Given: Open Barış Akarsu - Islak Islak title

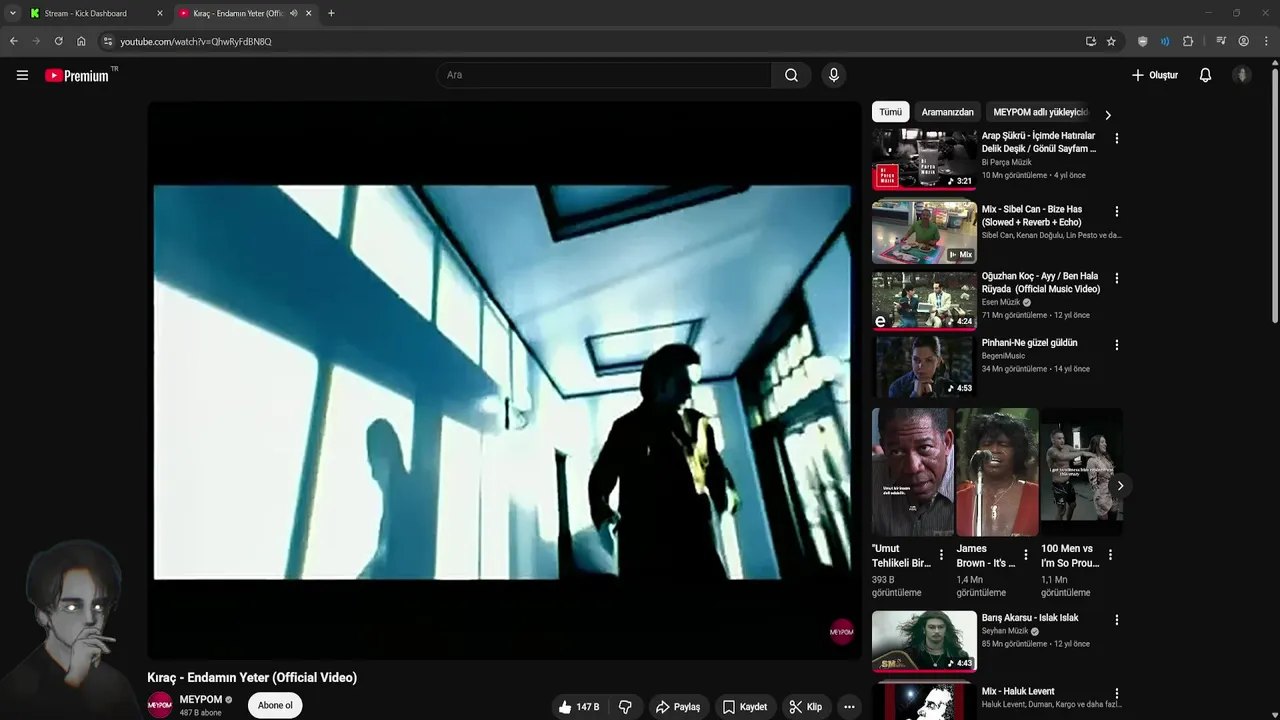Looking at the screenshot, I should pyautogui.click(x=1030, y=618).
